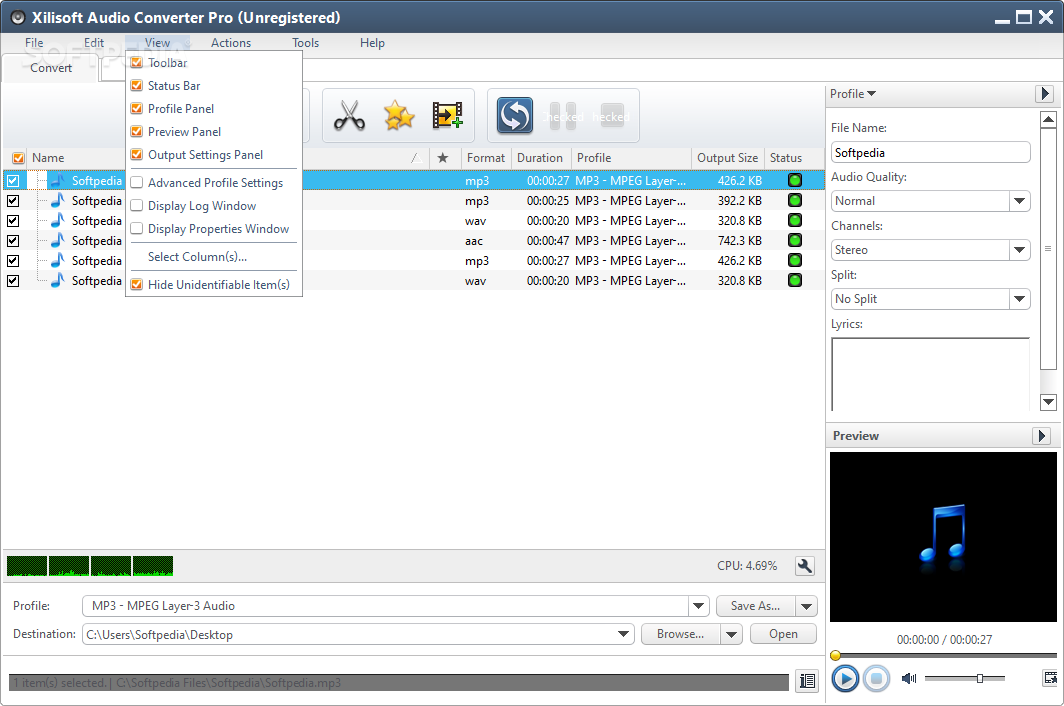Open the Tools menu
Viewport: 1064px width, 706px height.
(x=305, y=43)
